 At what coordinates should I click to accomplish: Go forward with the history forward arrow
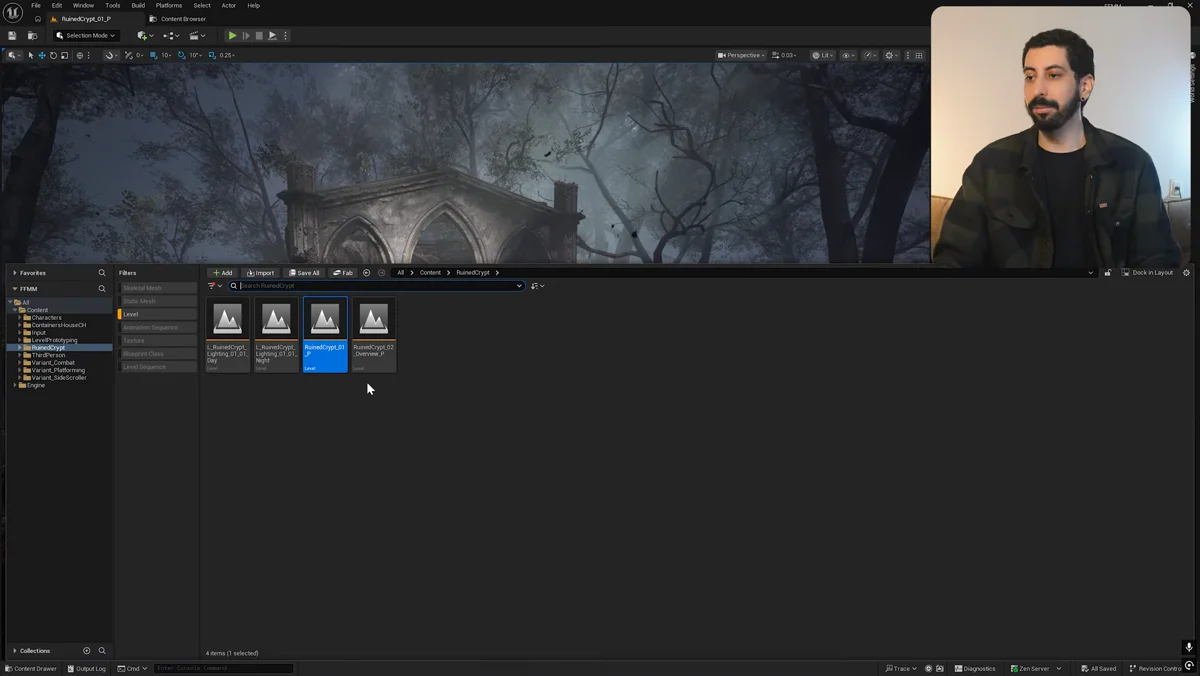(x=381, y=272)
